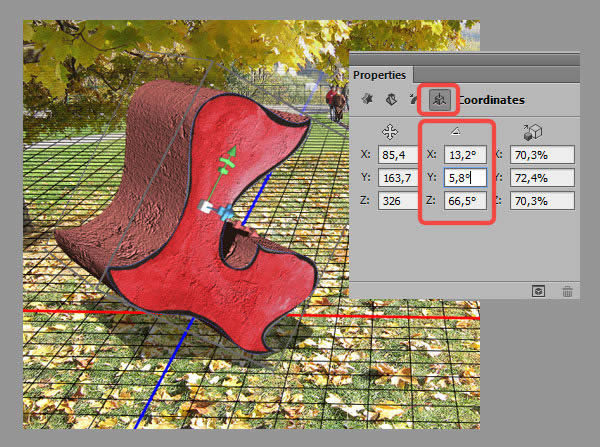Screen dimensions: 600x447
Task: Click the Move position arrows icon
Action: [x=390, y=131]
